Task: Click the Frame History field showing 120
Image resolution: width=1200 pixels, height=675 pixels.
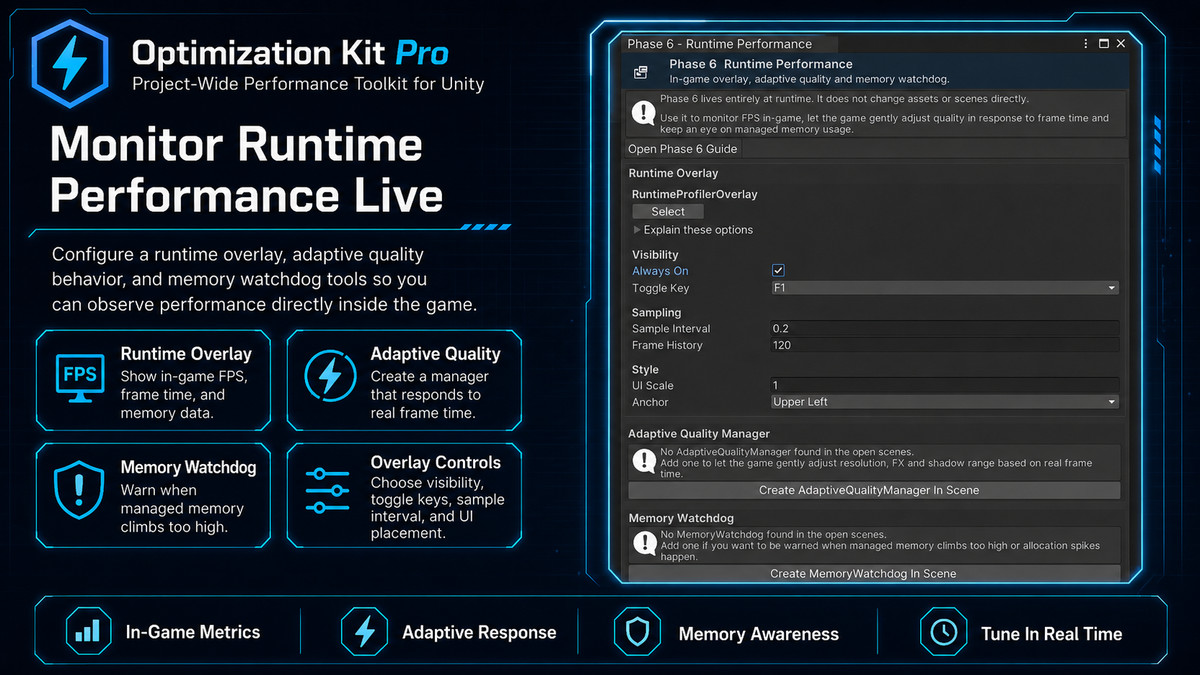Action: [944, 345]
